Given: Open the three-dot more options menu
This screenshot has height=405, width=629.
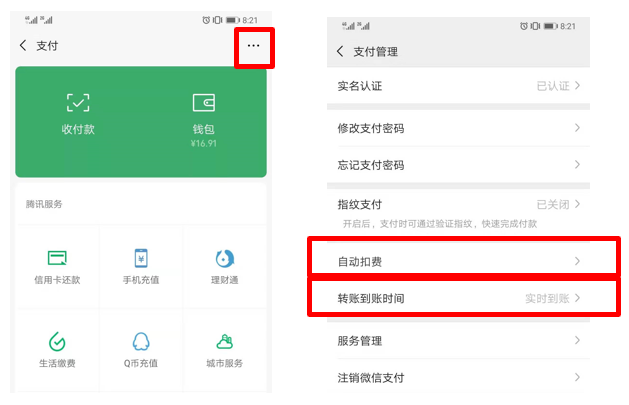Looking at the screenshot, I should 253,46.
